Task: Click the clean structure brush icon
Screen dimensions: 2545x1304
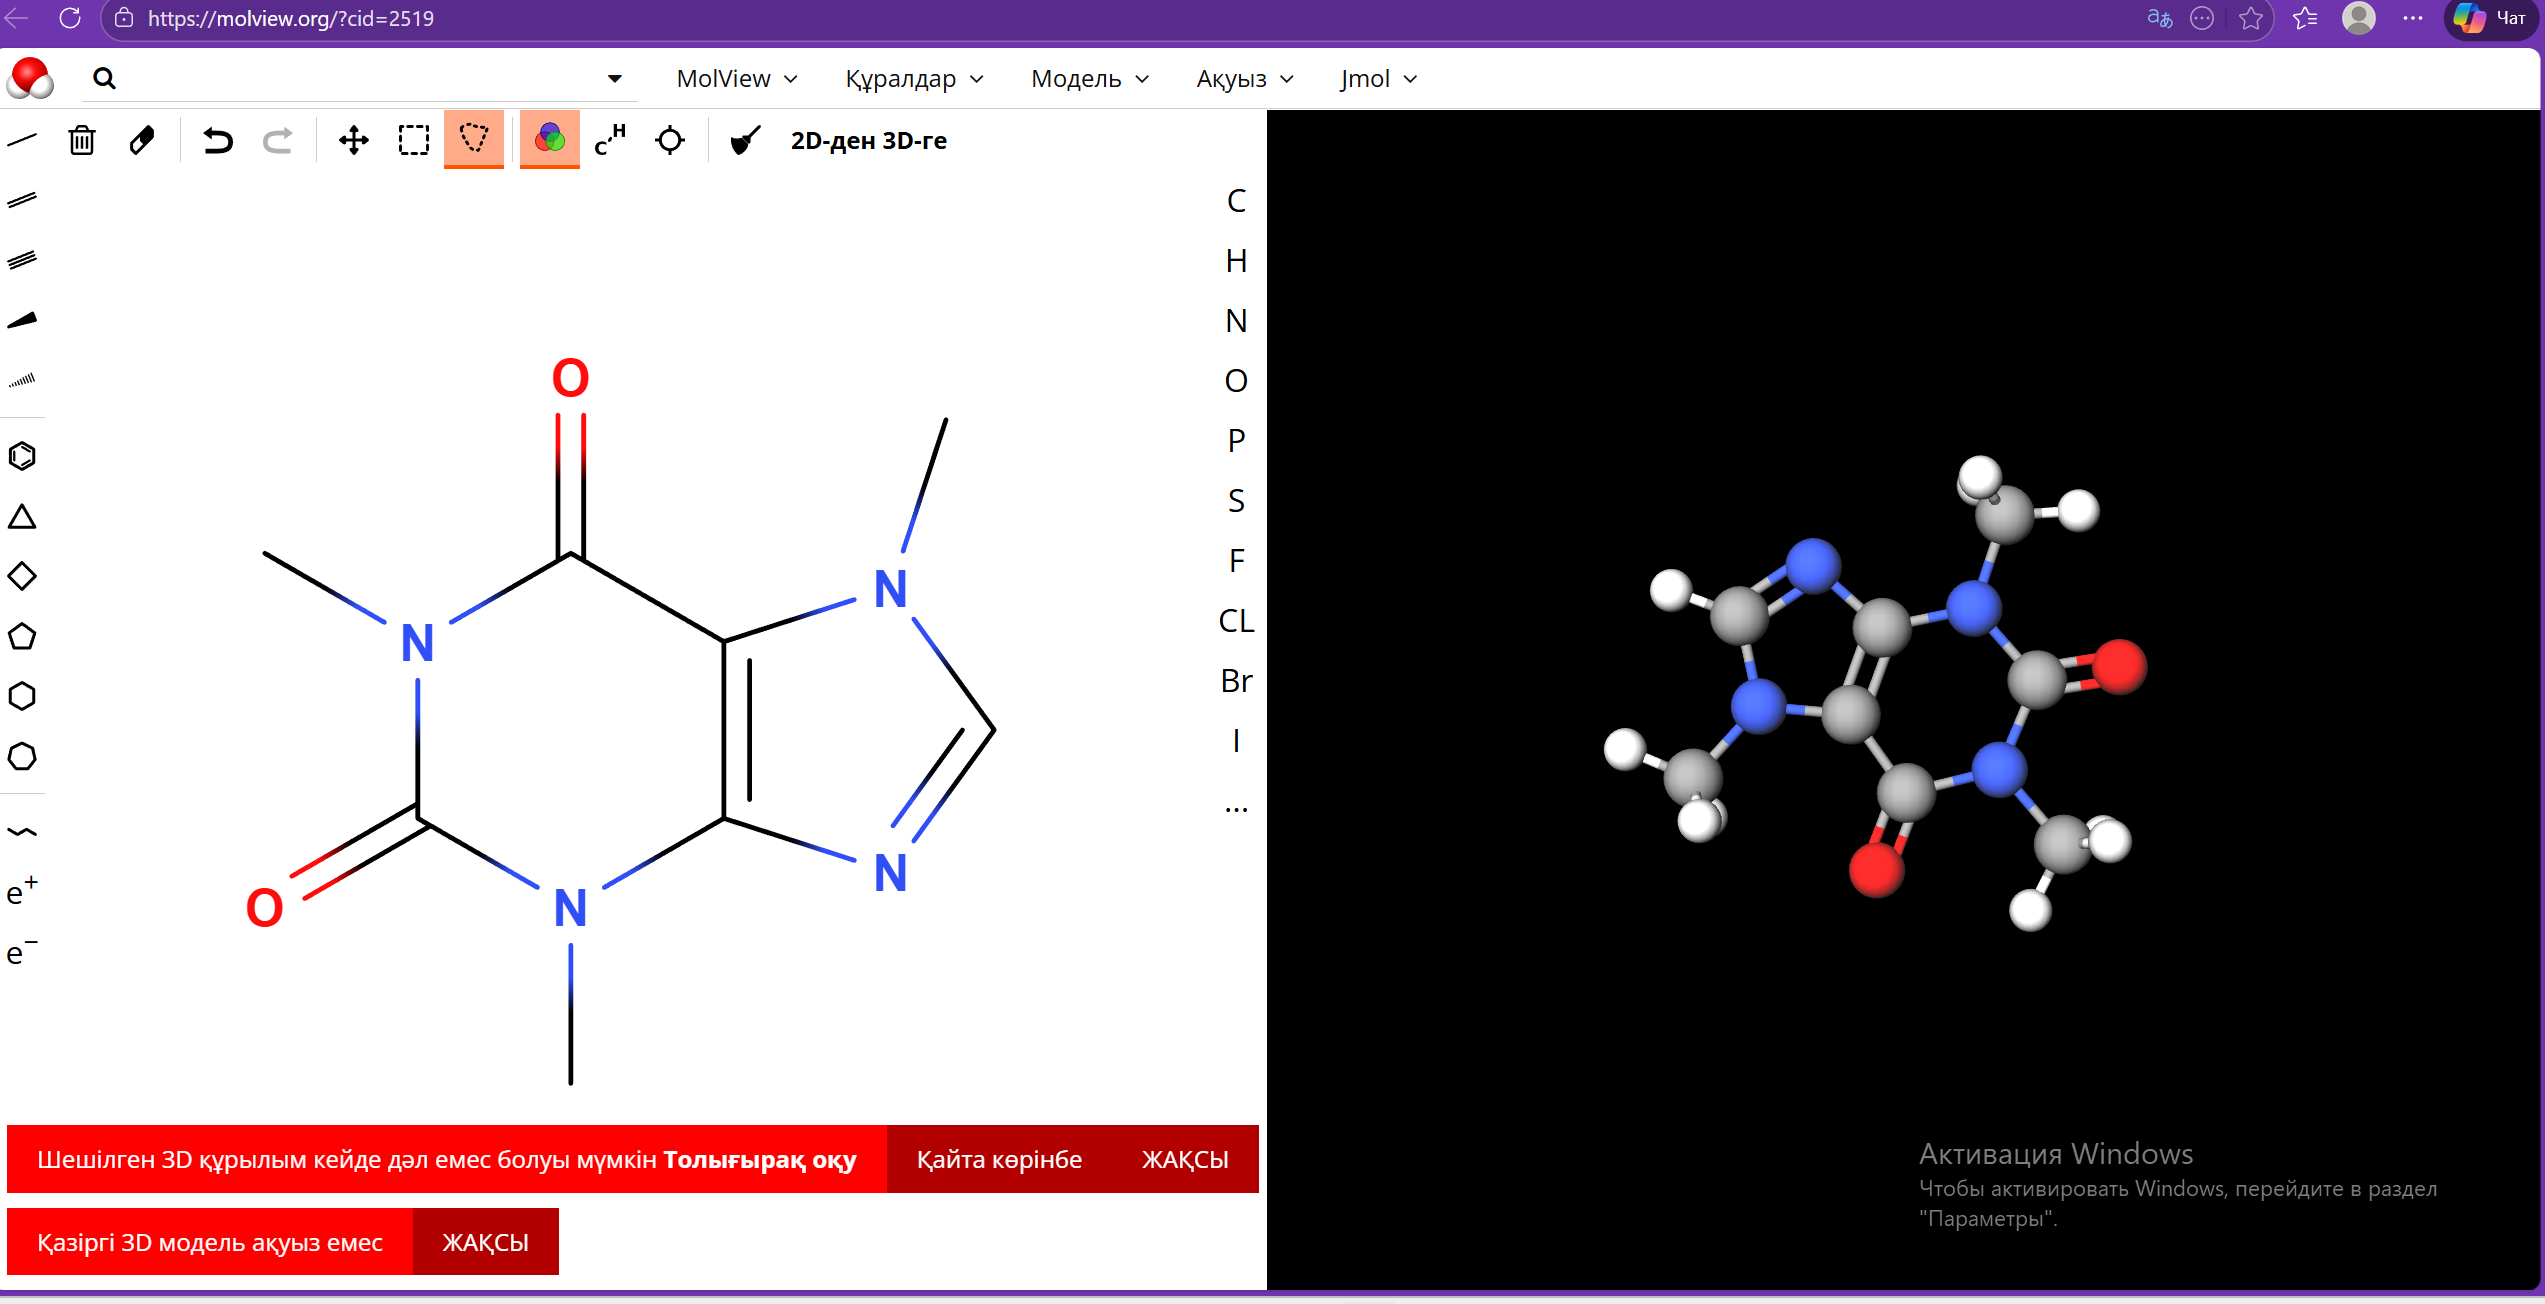Action: click(x=745, y=140)
